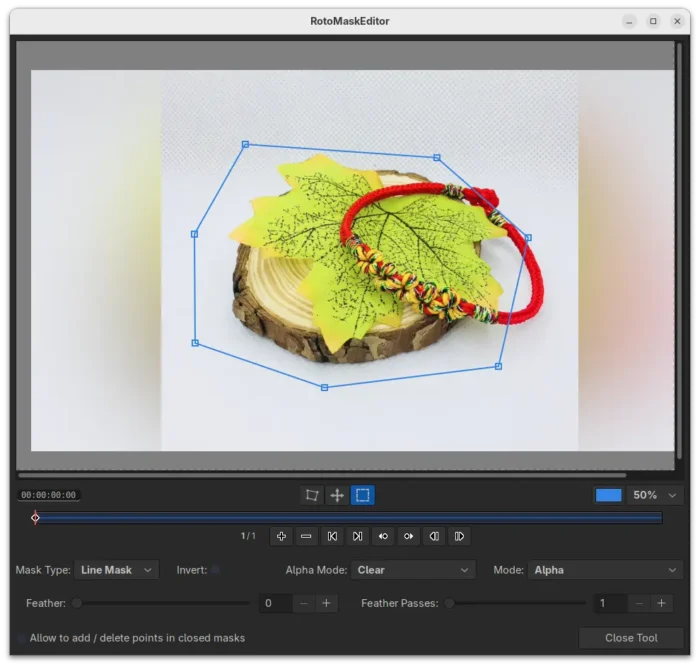The image size is (700, 667).
Task: Jump to the last keyframe
Action: pos(357,536)
